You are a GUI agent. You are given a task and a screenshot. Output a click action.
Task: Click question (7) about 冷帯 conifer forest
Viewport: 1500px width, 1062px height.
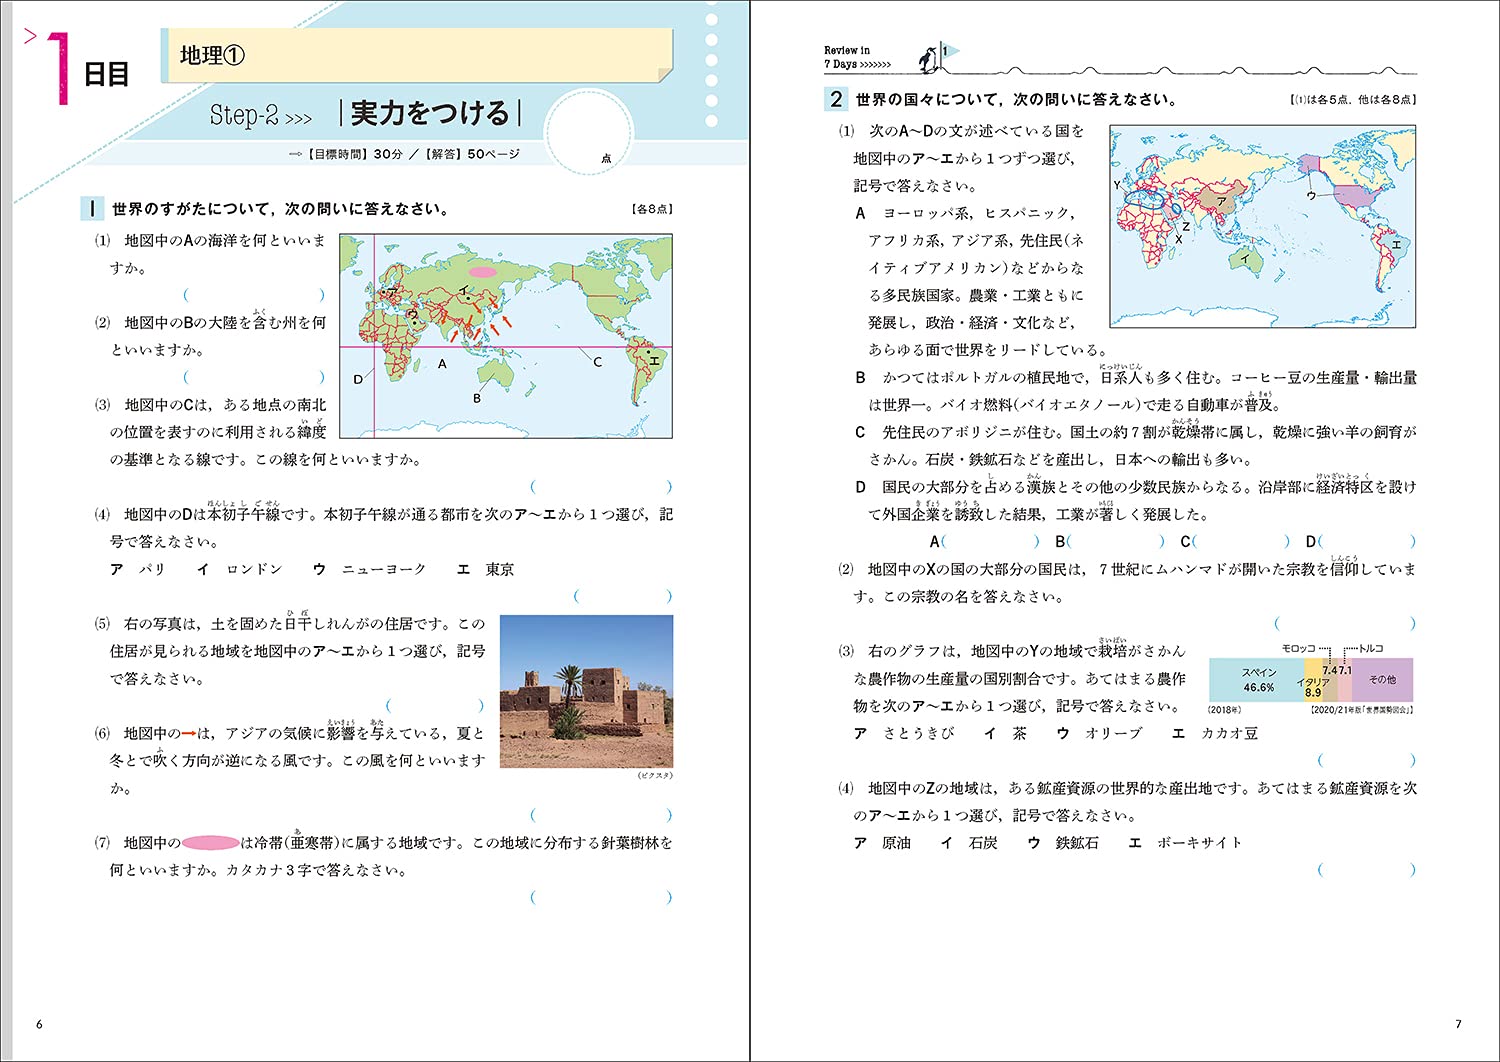[x=383, y=856]
